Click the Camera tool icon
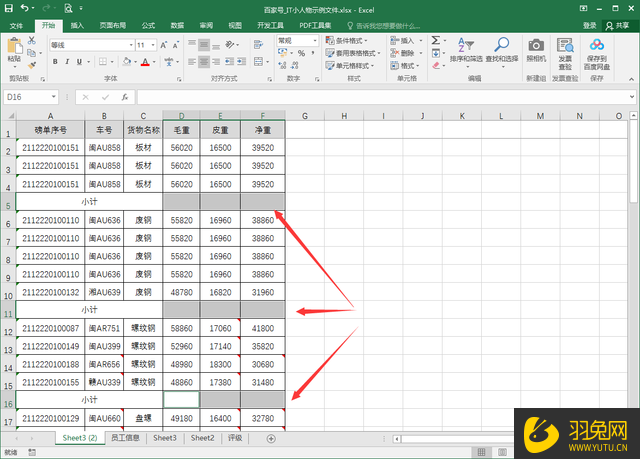 click(x=536, y=50)
